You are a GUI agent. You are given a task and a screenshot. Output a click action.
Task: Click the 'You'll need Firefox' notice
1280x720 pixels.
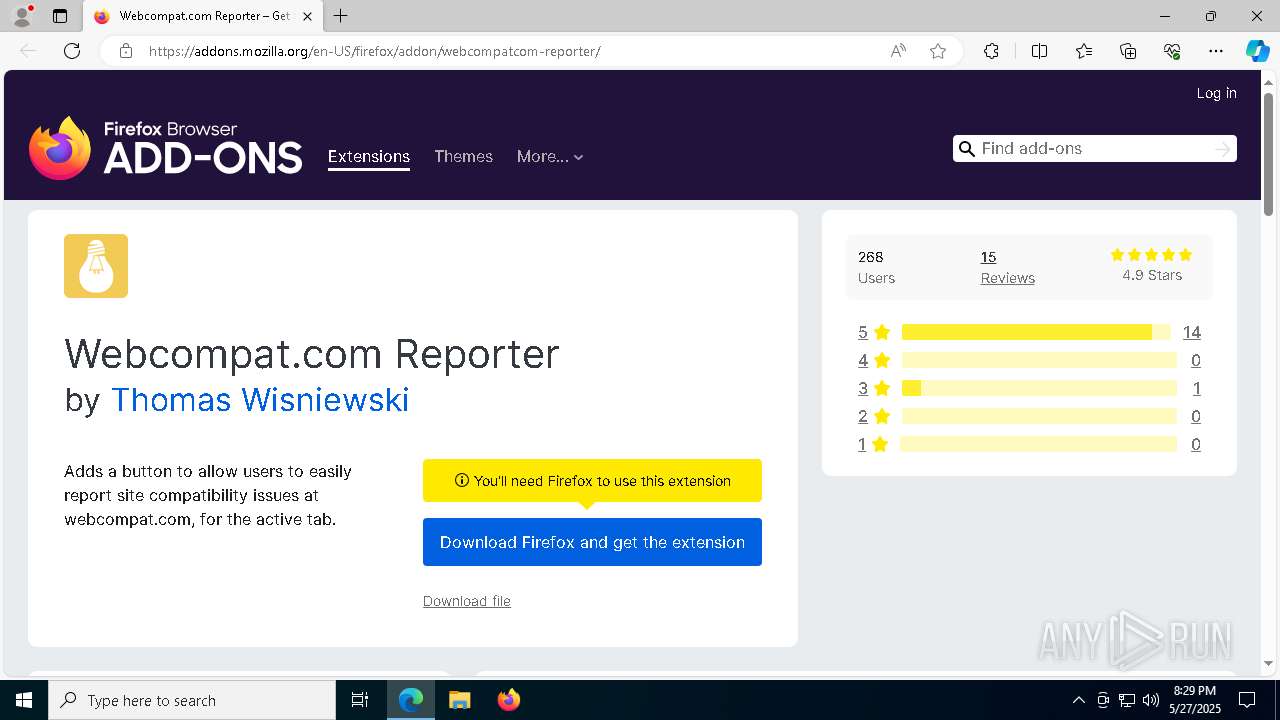[x=592, y=481]
